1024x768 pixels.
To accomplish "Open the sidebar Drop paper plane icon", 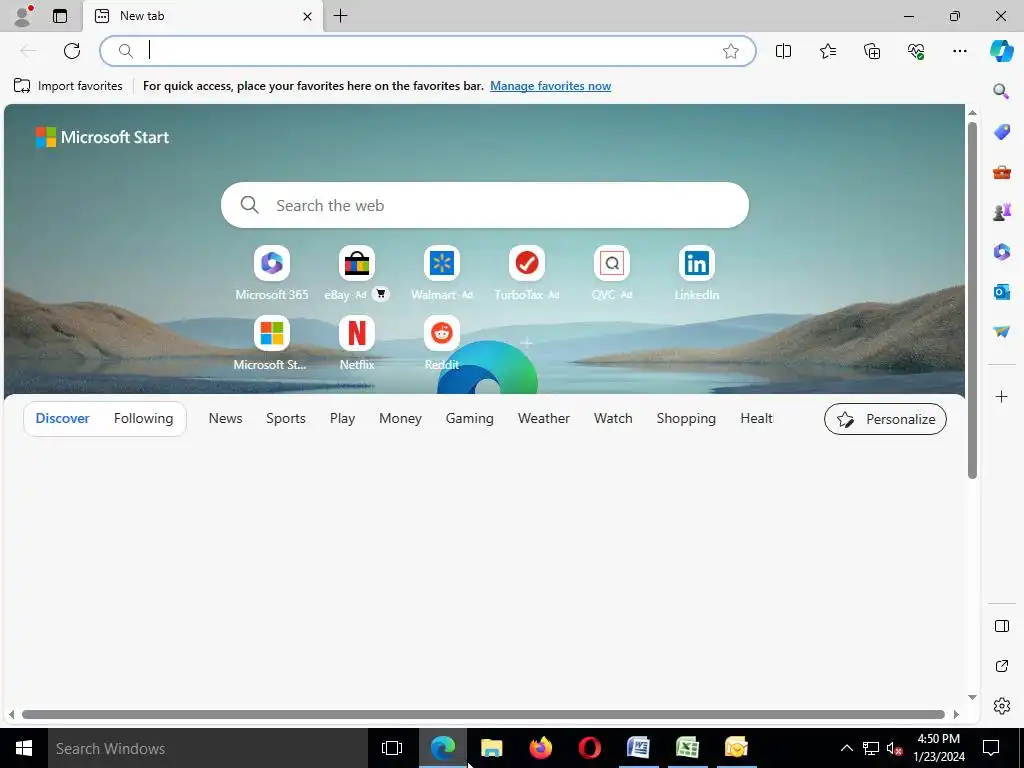I will (x=1001, y=332).
